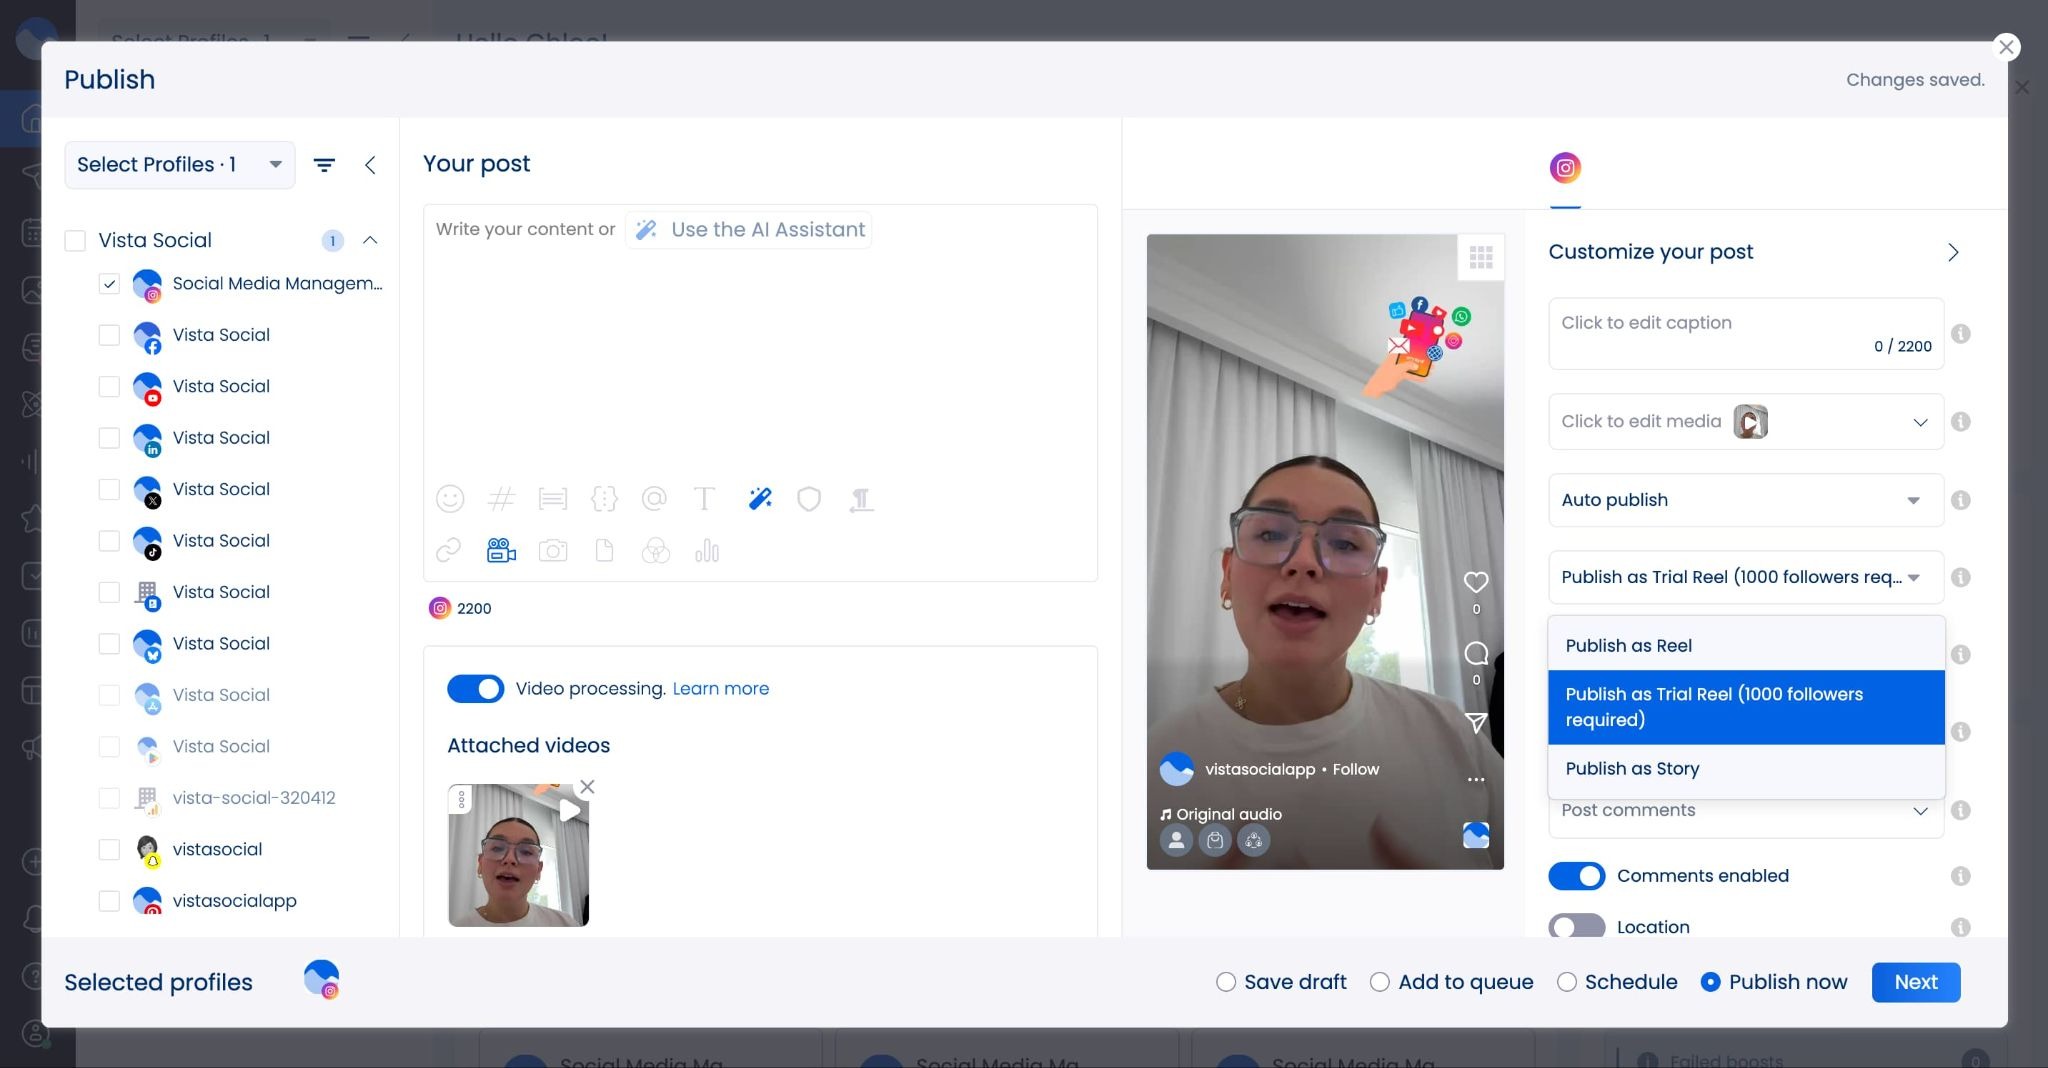Open the AI Assistant magic wand tool

(x=759, y=498)
